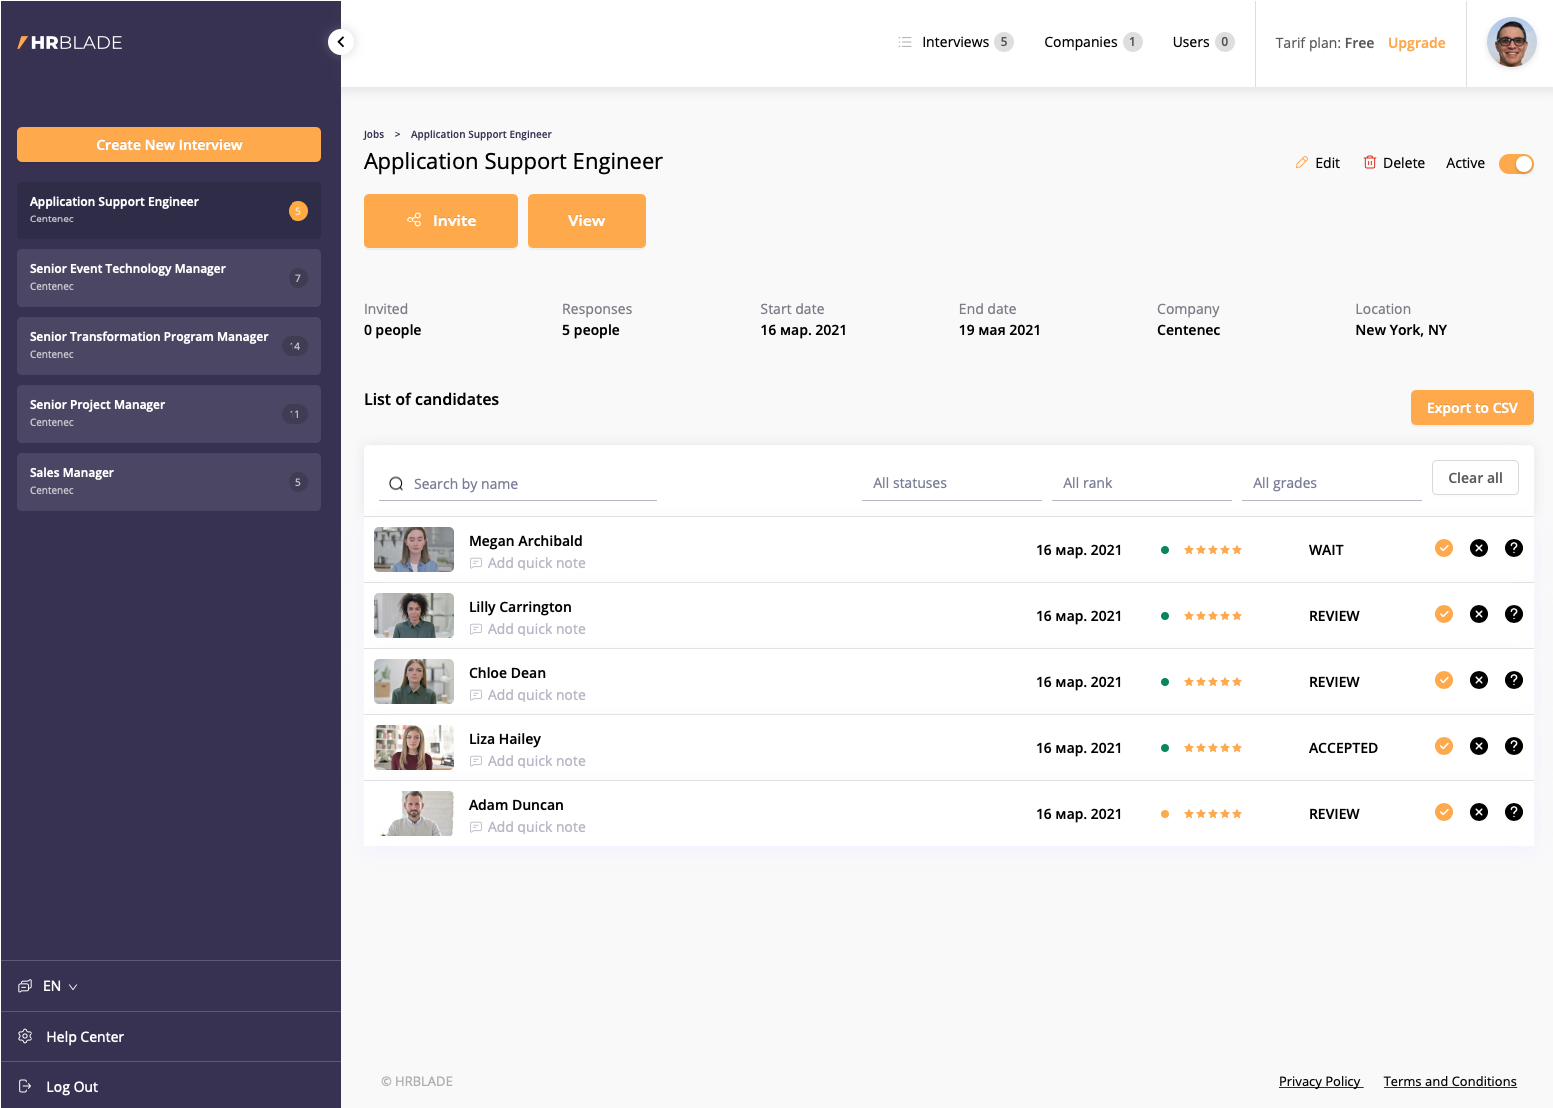Click the Upgrade plan link

tap(1416, 43)
